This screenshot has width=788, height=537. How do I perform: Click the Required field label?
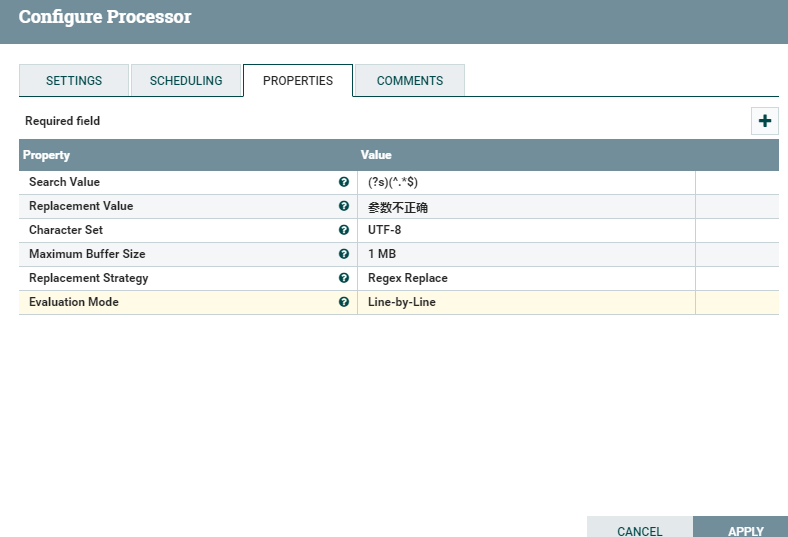click(x=62, y=121)
